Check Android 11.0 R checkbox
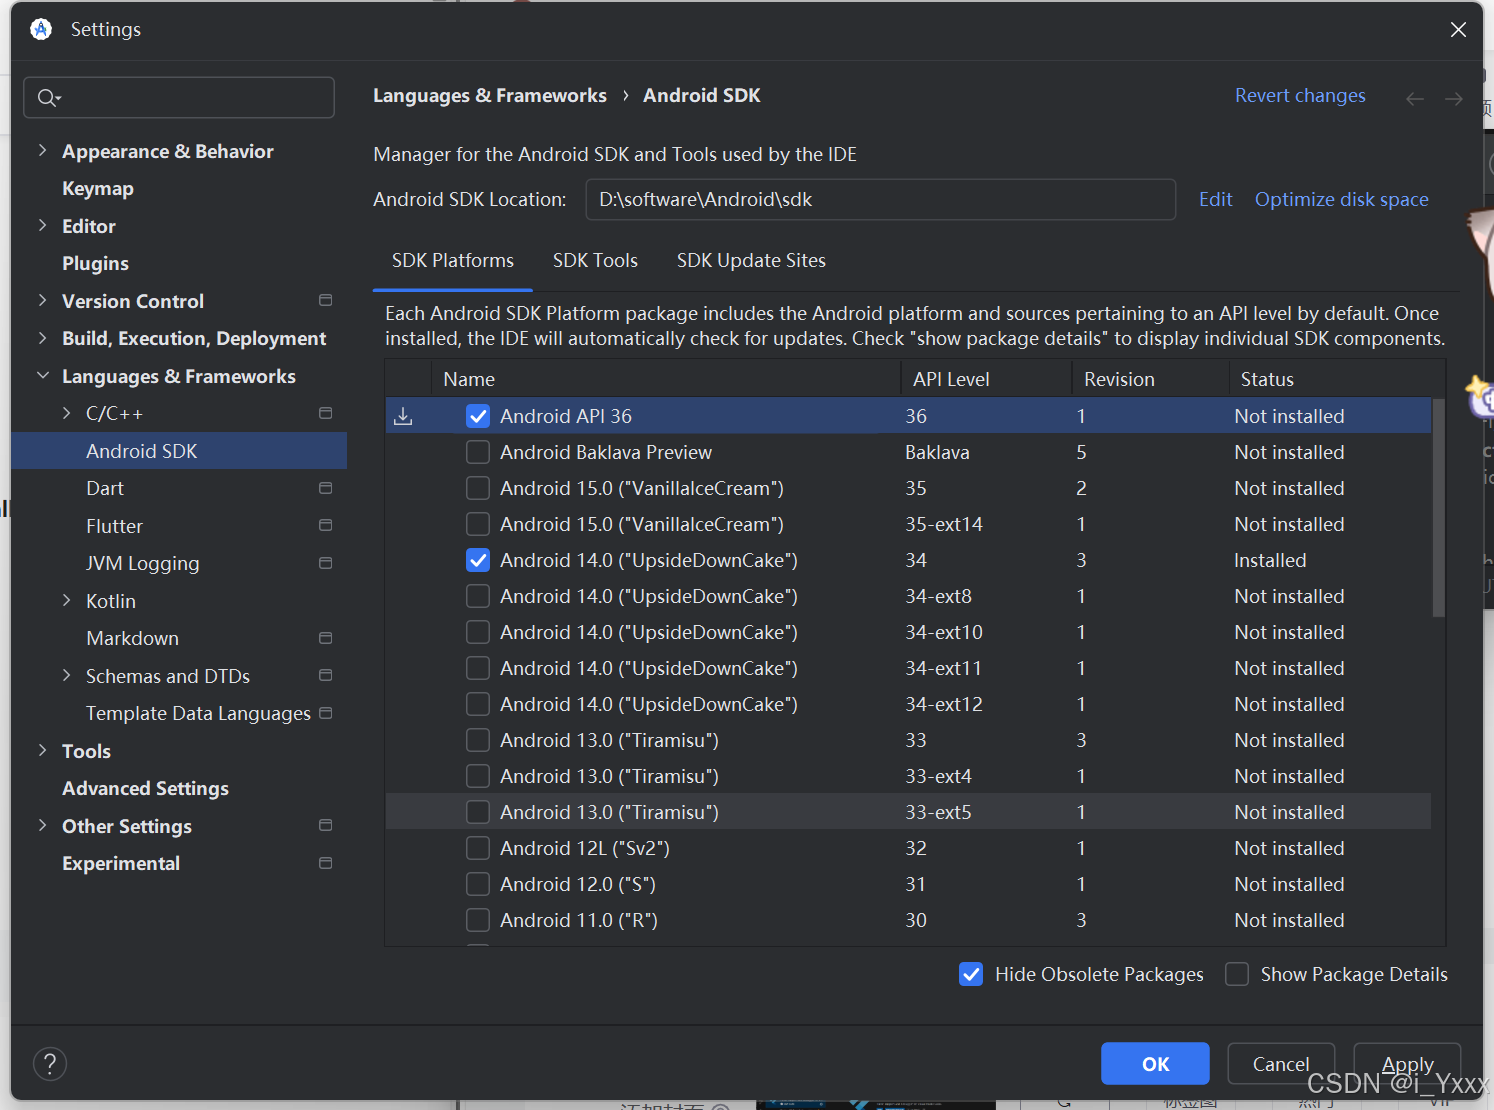Viewport: 1494px width, 1110px height. point(478,920)
